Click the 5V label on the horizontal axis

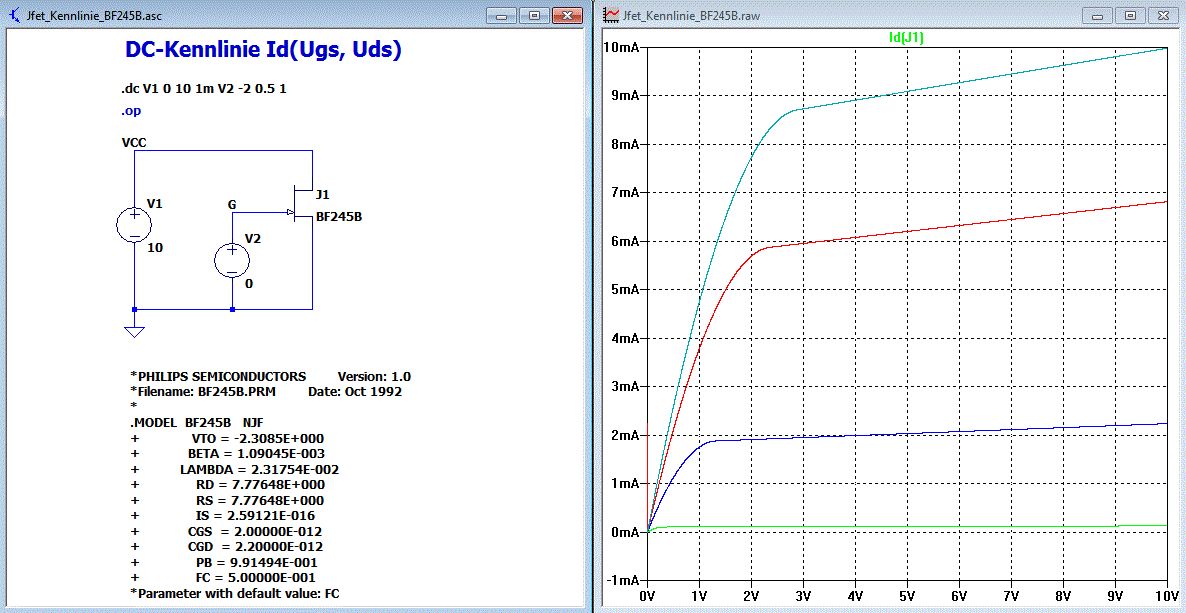pyautogui.click(x=906, y=595)
